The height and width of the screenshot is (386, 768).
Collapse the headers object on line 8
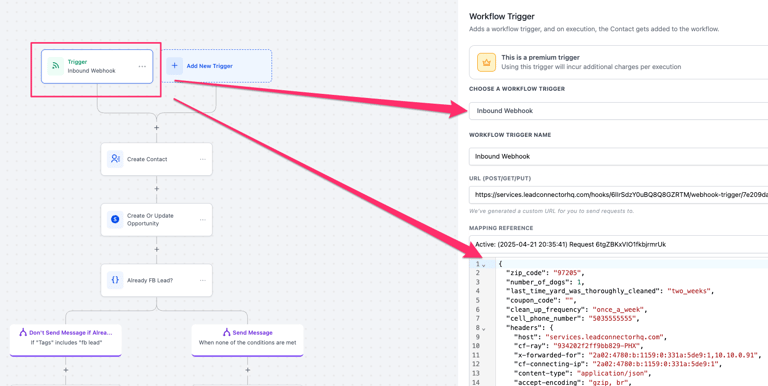[483, 329]
